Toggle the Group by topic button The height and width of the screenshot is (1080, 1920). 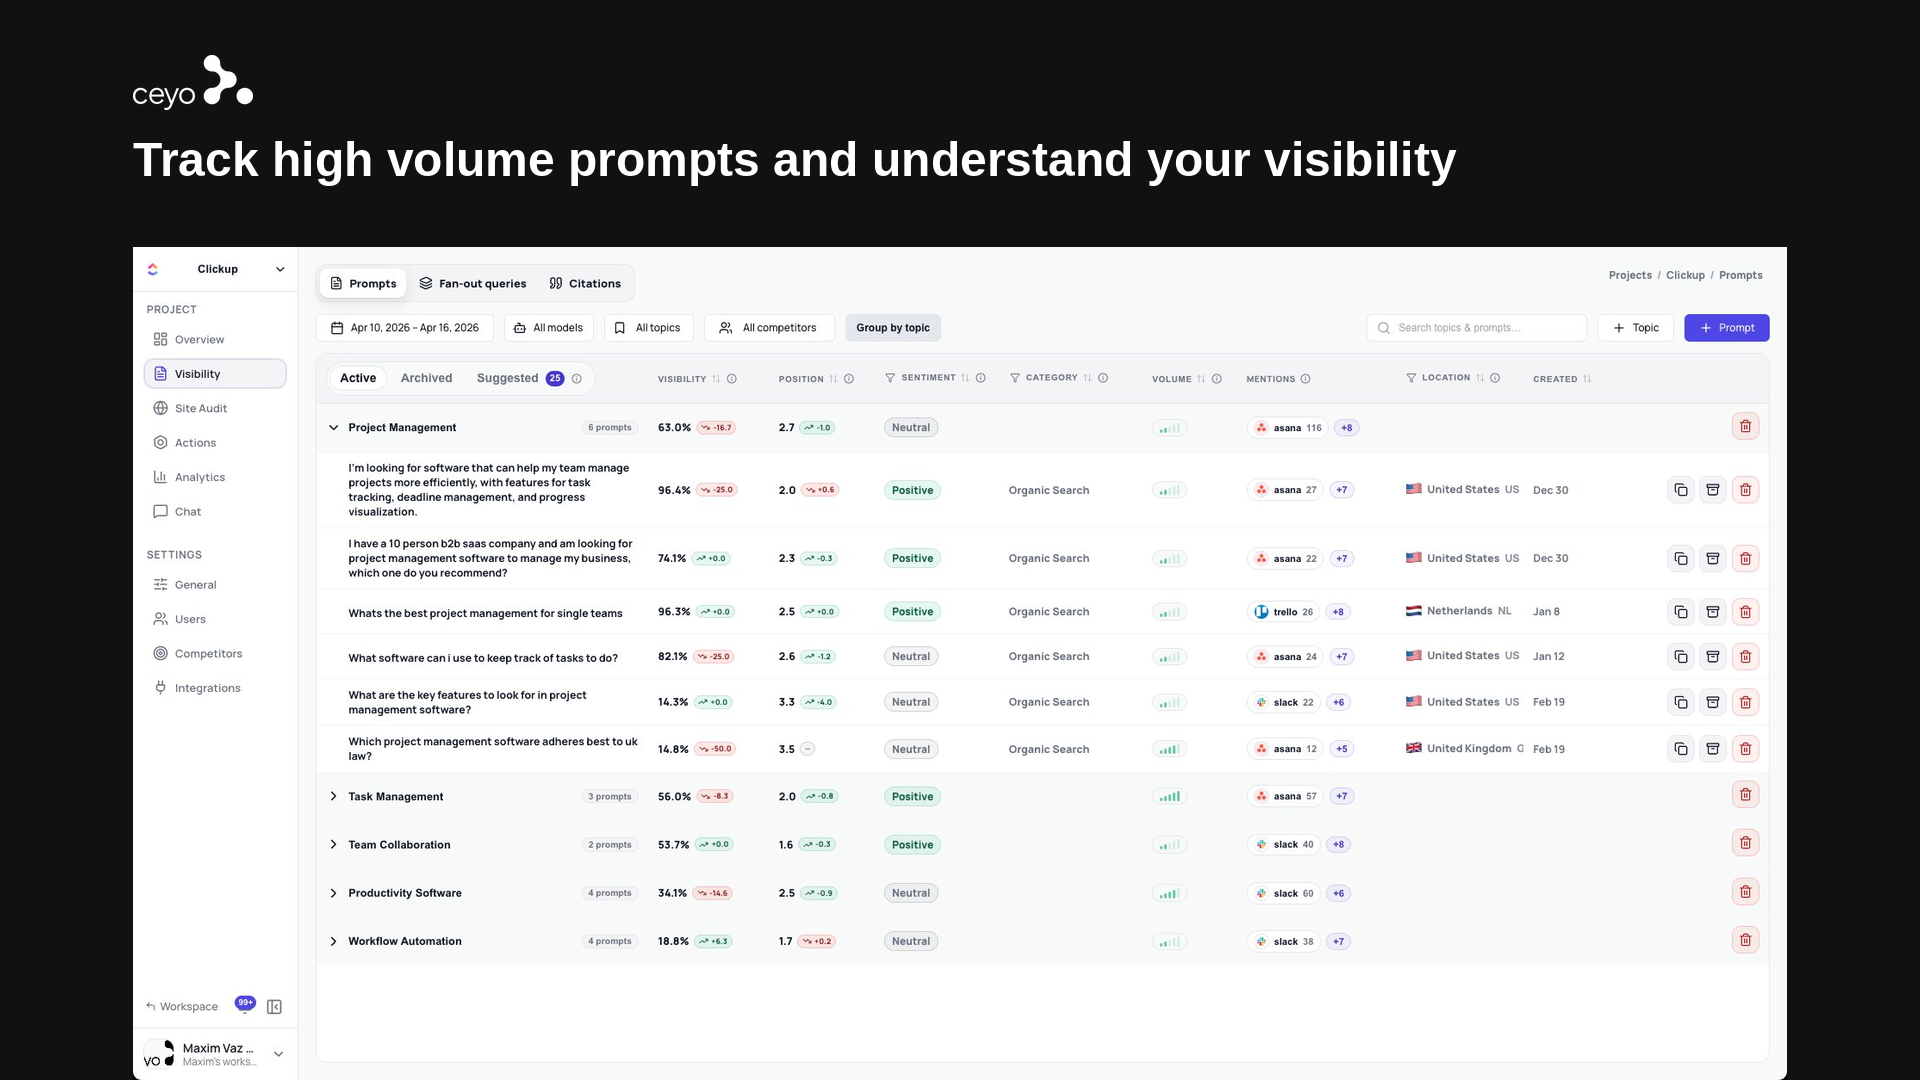[x=893, y=328]
